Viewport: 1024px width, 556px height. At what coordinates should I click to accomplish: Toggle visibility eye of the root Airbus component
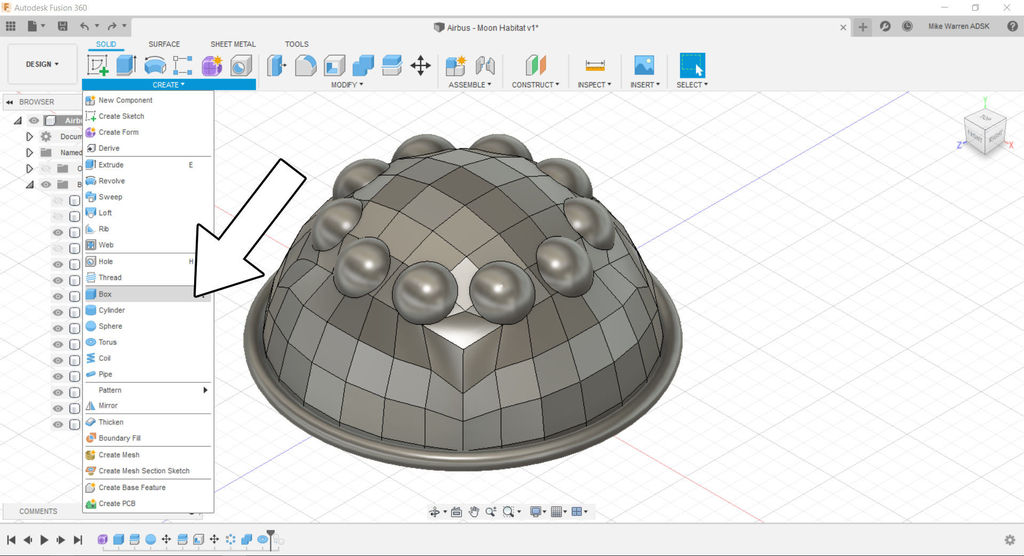(x=34, y=120)
